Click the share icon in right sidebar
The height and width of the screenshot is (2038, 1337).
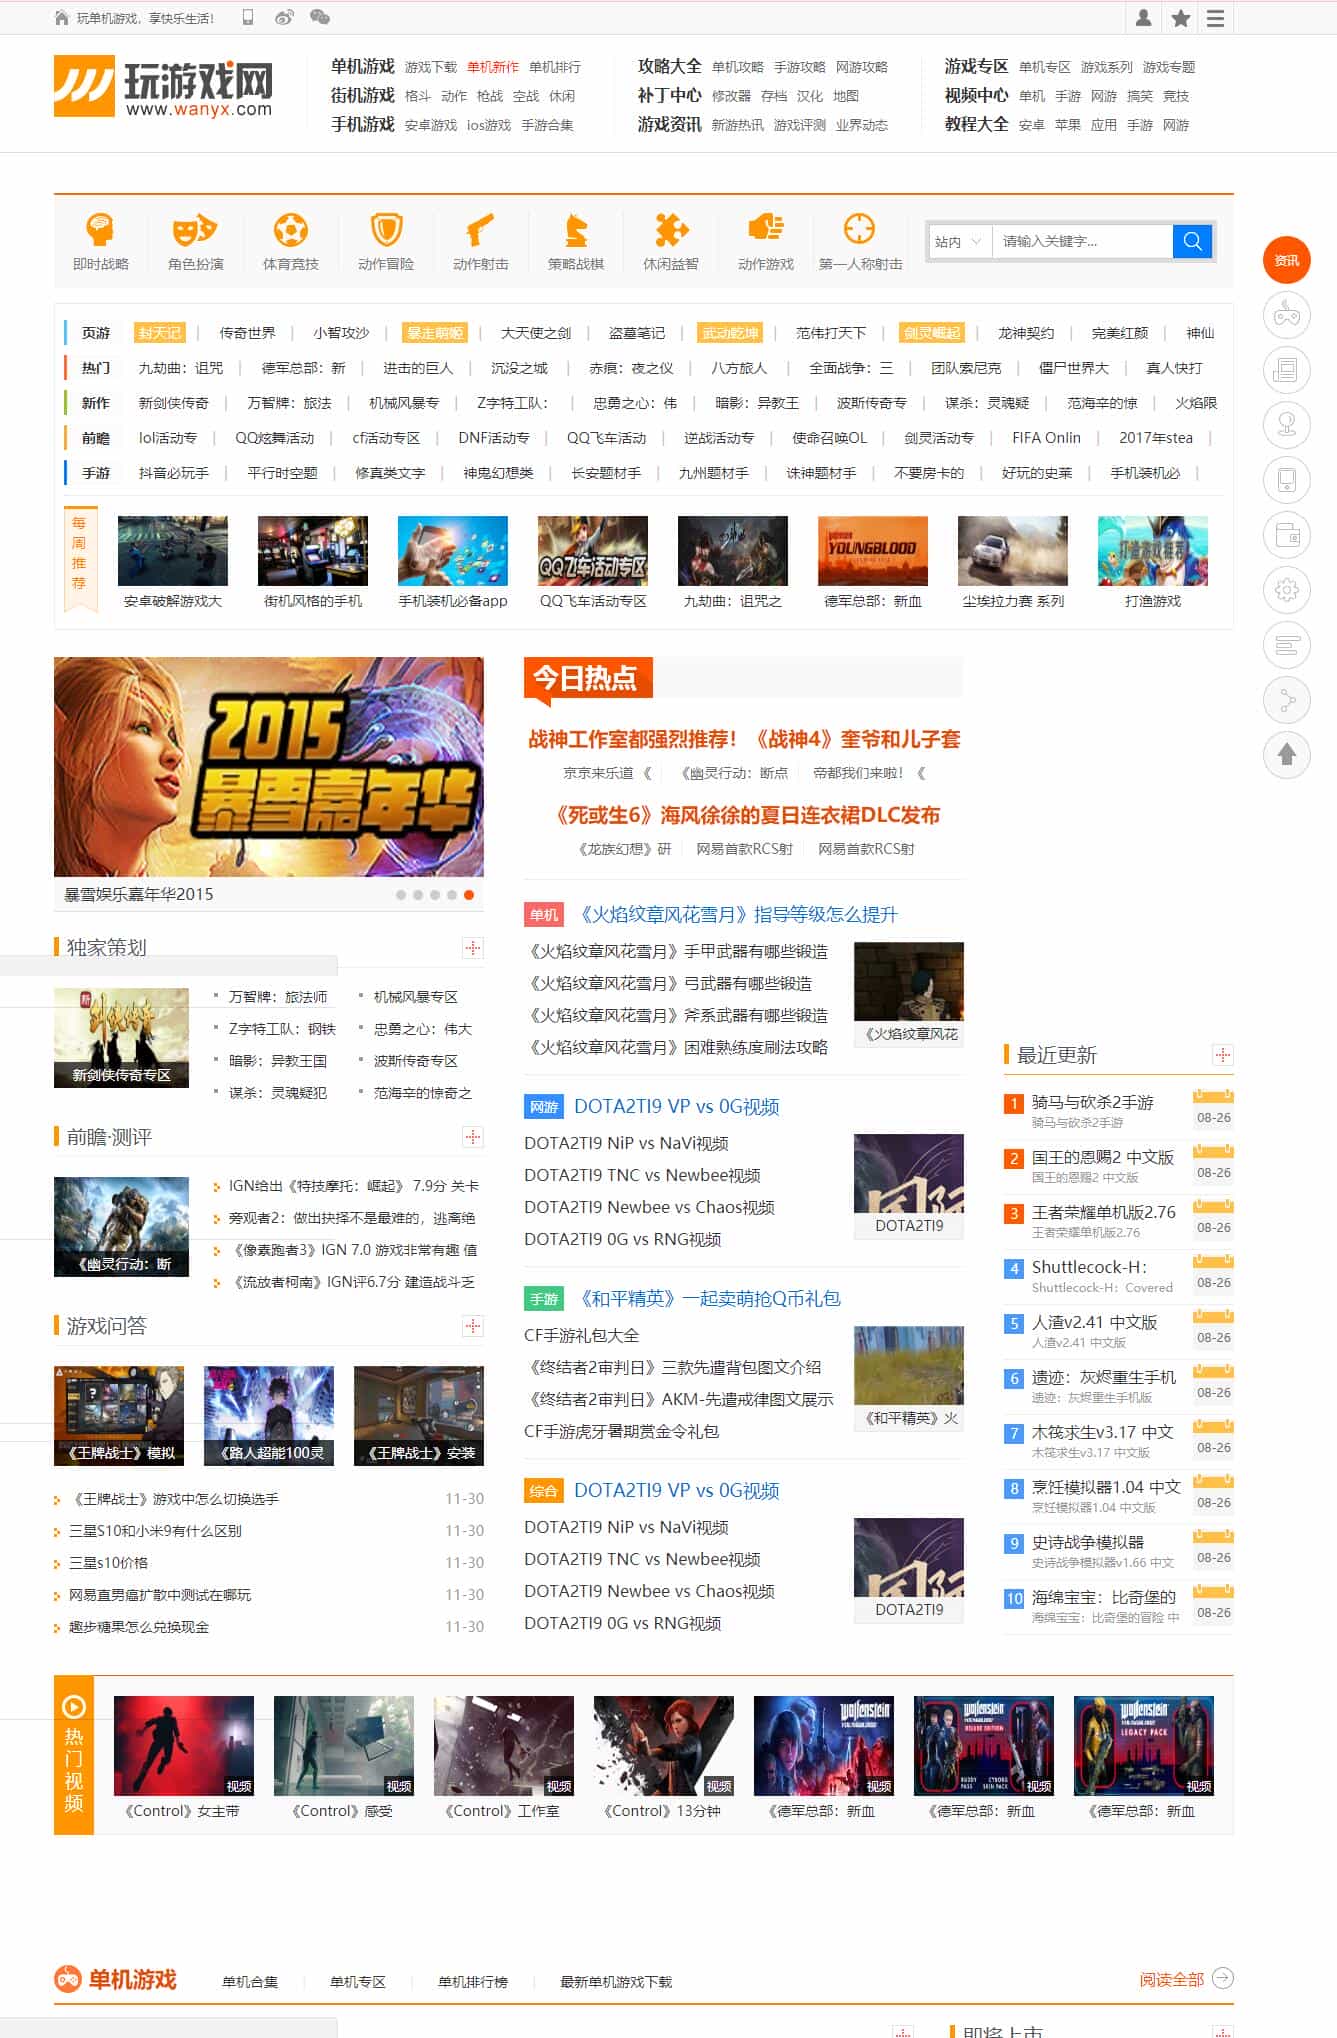tap(1287, 700)
